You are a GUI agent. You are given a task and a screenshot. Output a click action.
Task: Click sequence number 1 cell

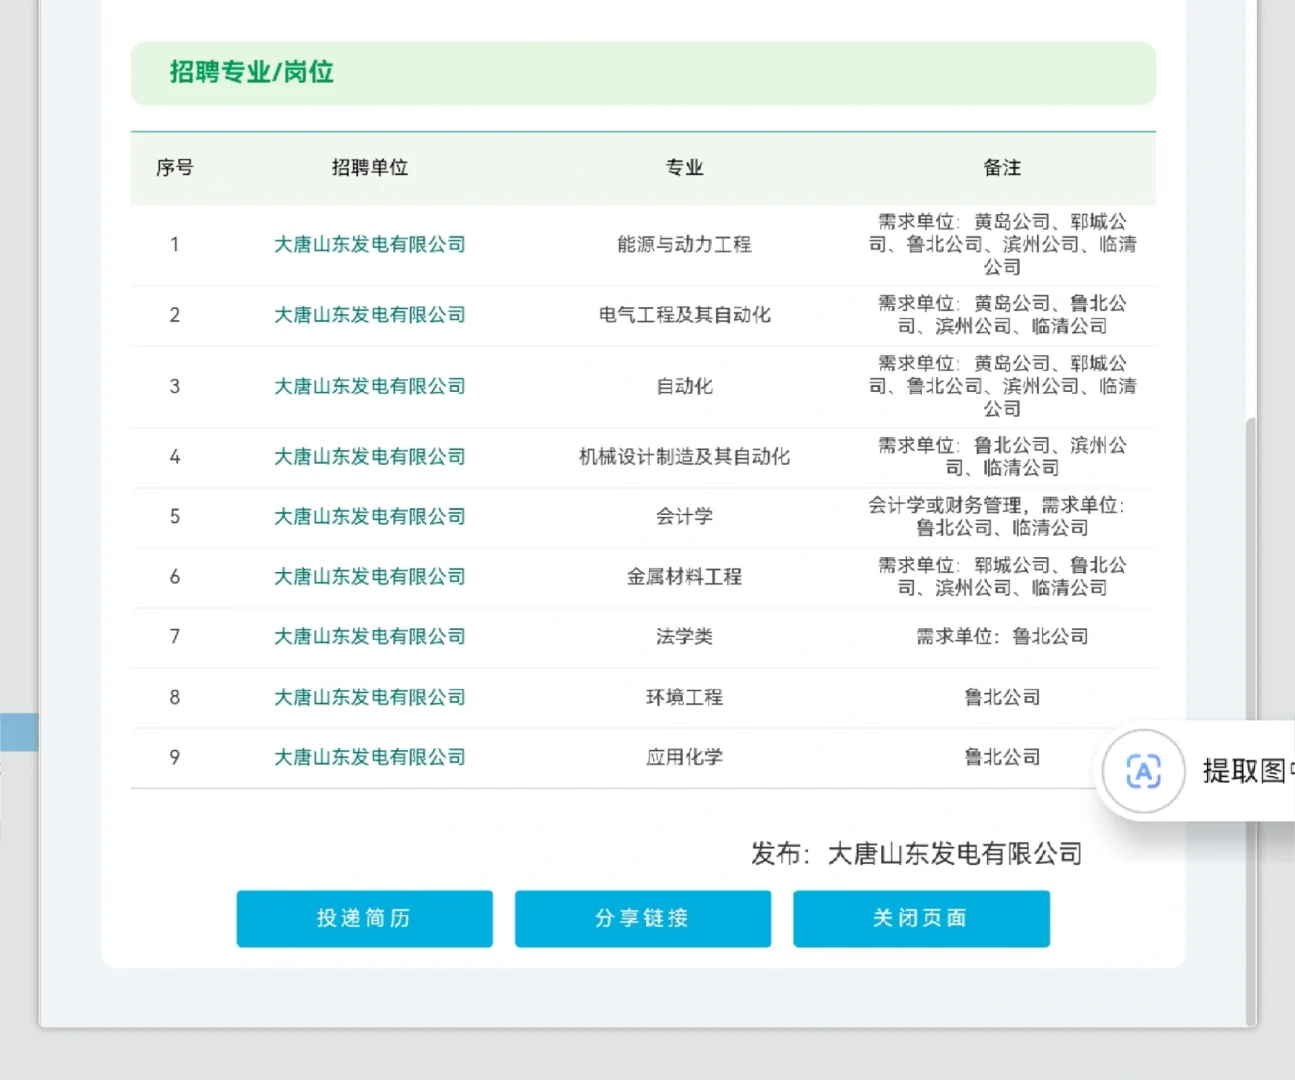175,244
